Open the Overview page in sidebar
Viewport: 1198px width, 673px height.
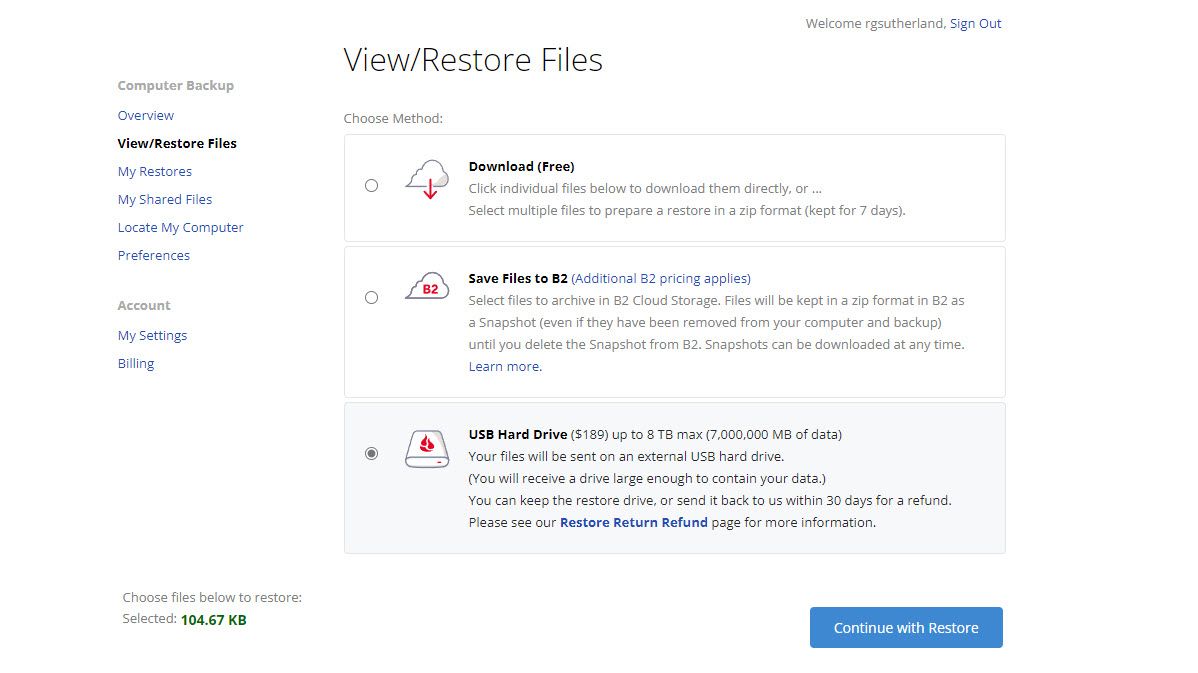146,115
